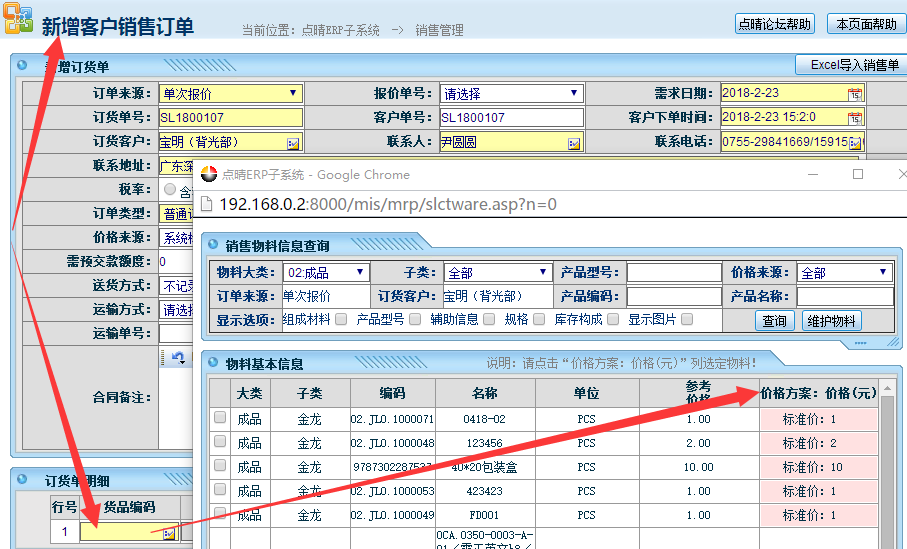
Task: Click the 产品名称 input field
Action: [x=844, y=297]
